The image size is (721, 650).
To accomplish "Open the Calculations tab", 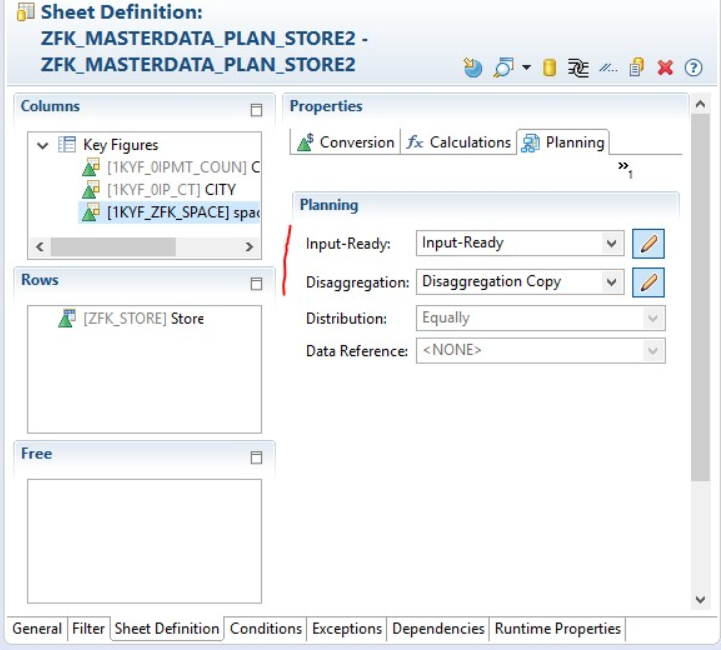I will pos(458,142).
